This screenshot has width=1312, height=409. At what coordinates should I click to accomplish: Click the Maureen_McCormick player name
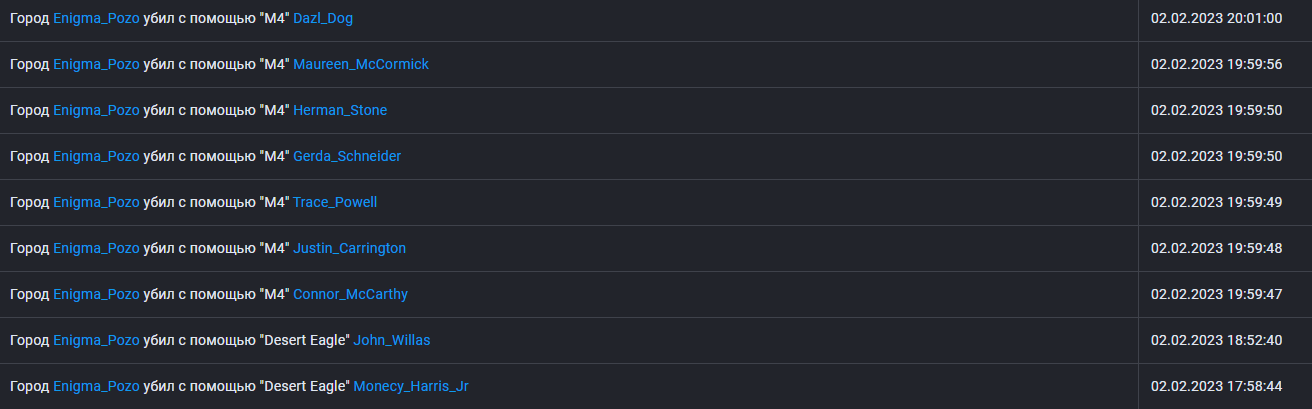pyautogui.click(x=361, y=64)
